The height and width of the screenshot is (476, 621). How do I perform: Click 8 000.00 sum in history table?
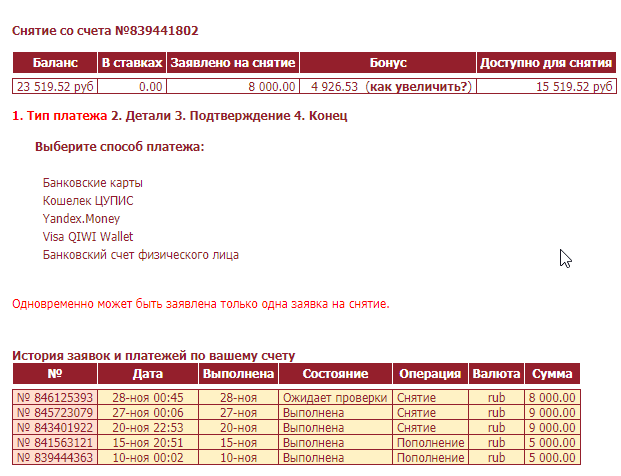552,398
